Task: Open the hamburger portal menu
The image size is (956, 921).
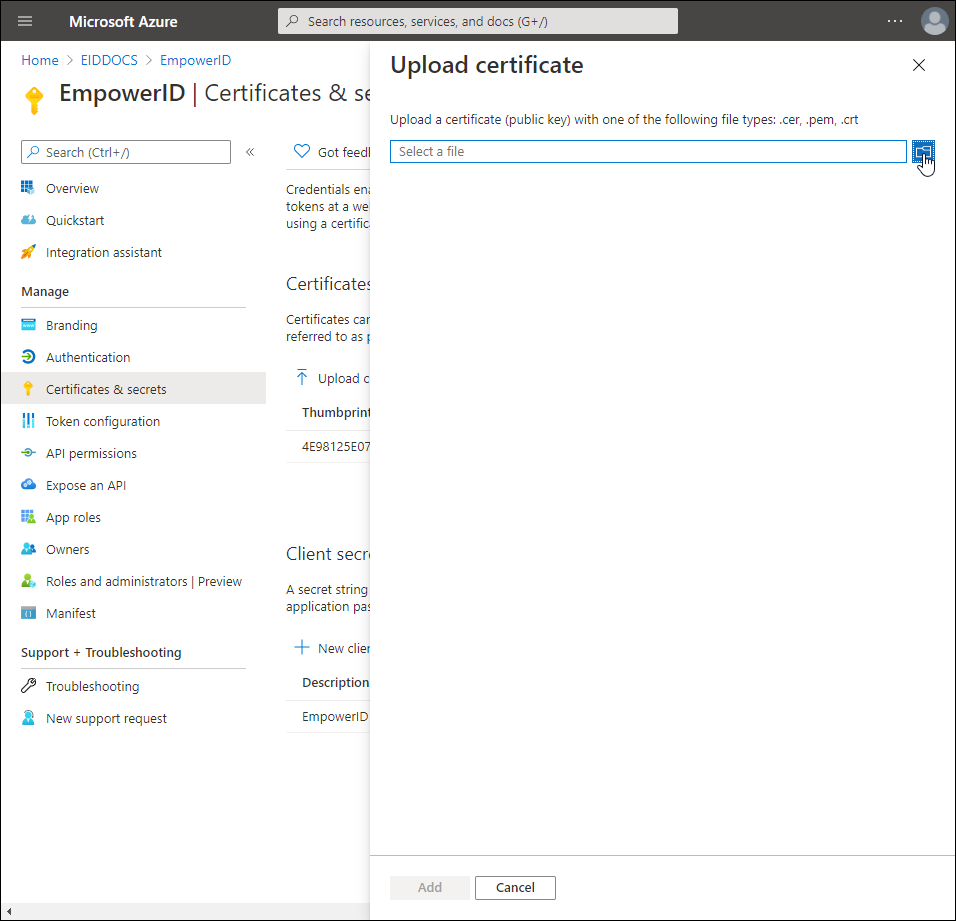Action: pyautogui.click(x=25, y=21)
